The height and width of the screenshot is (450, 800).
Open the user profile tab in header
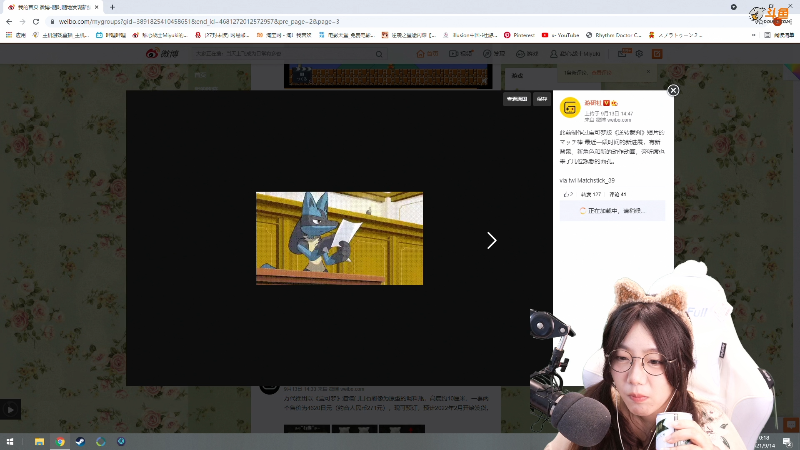[x=575, y=54]
